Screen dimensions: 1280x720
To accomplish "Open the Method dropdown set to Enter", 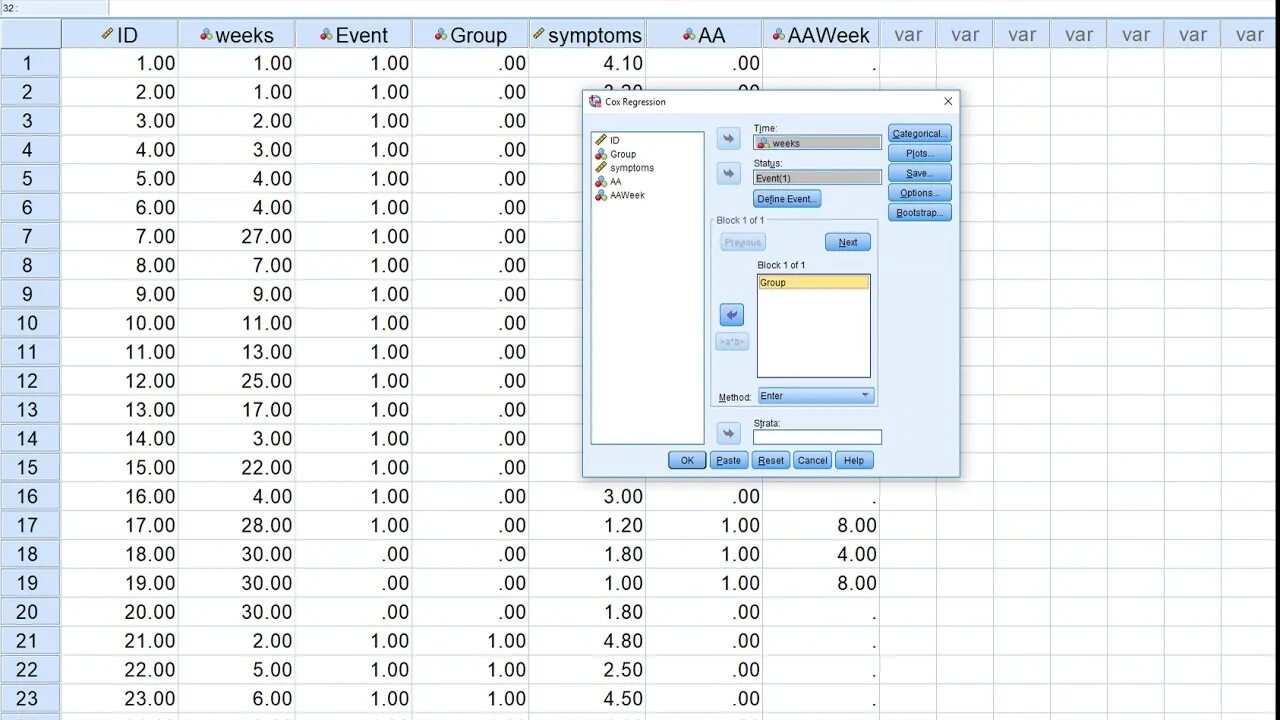I will pos(816,396).
